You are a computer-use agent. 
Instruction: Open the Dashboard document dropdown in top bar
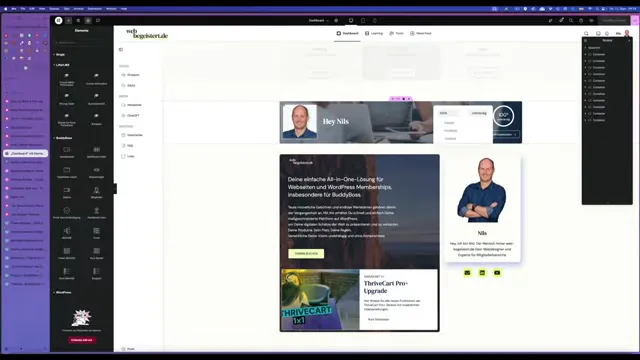point(318,20)
